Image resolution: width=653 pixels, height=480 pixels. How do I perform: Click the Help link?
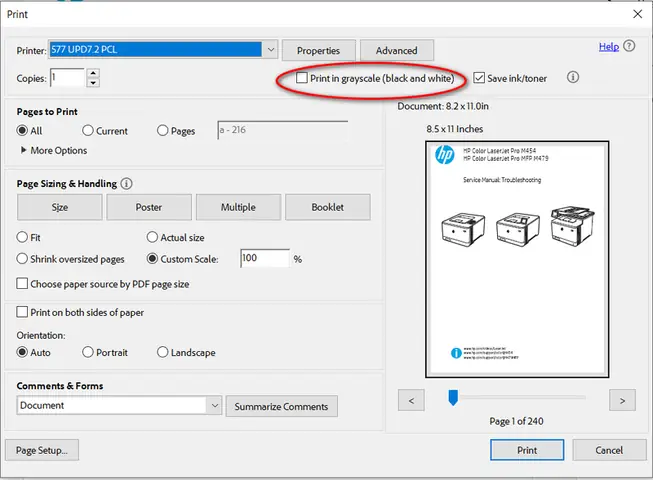coord(609,47)
